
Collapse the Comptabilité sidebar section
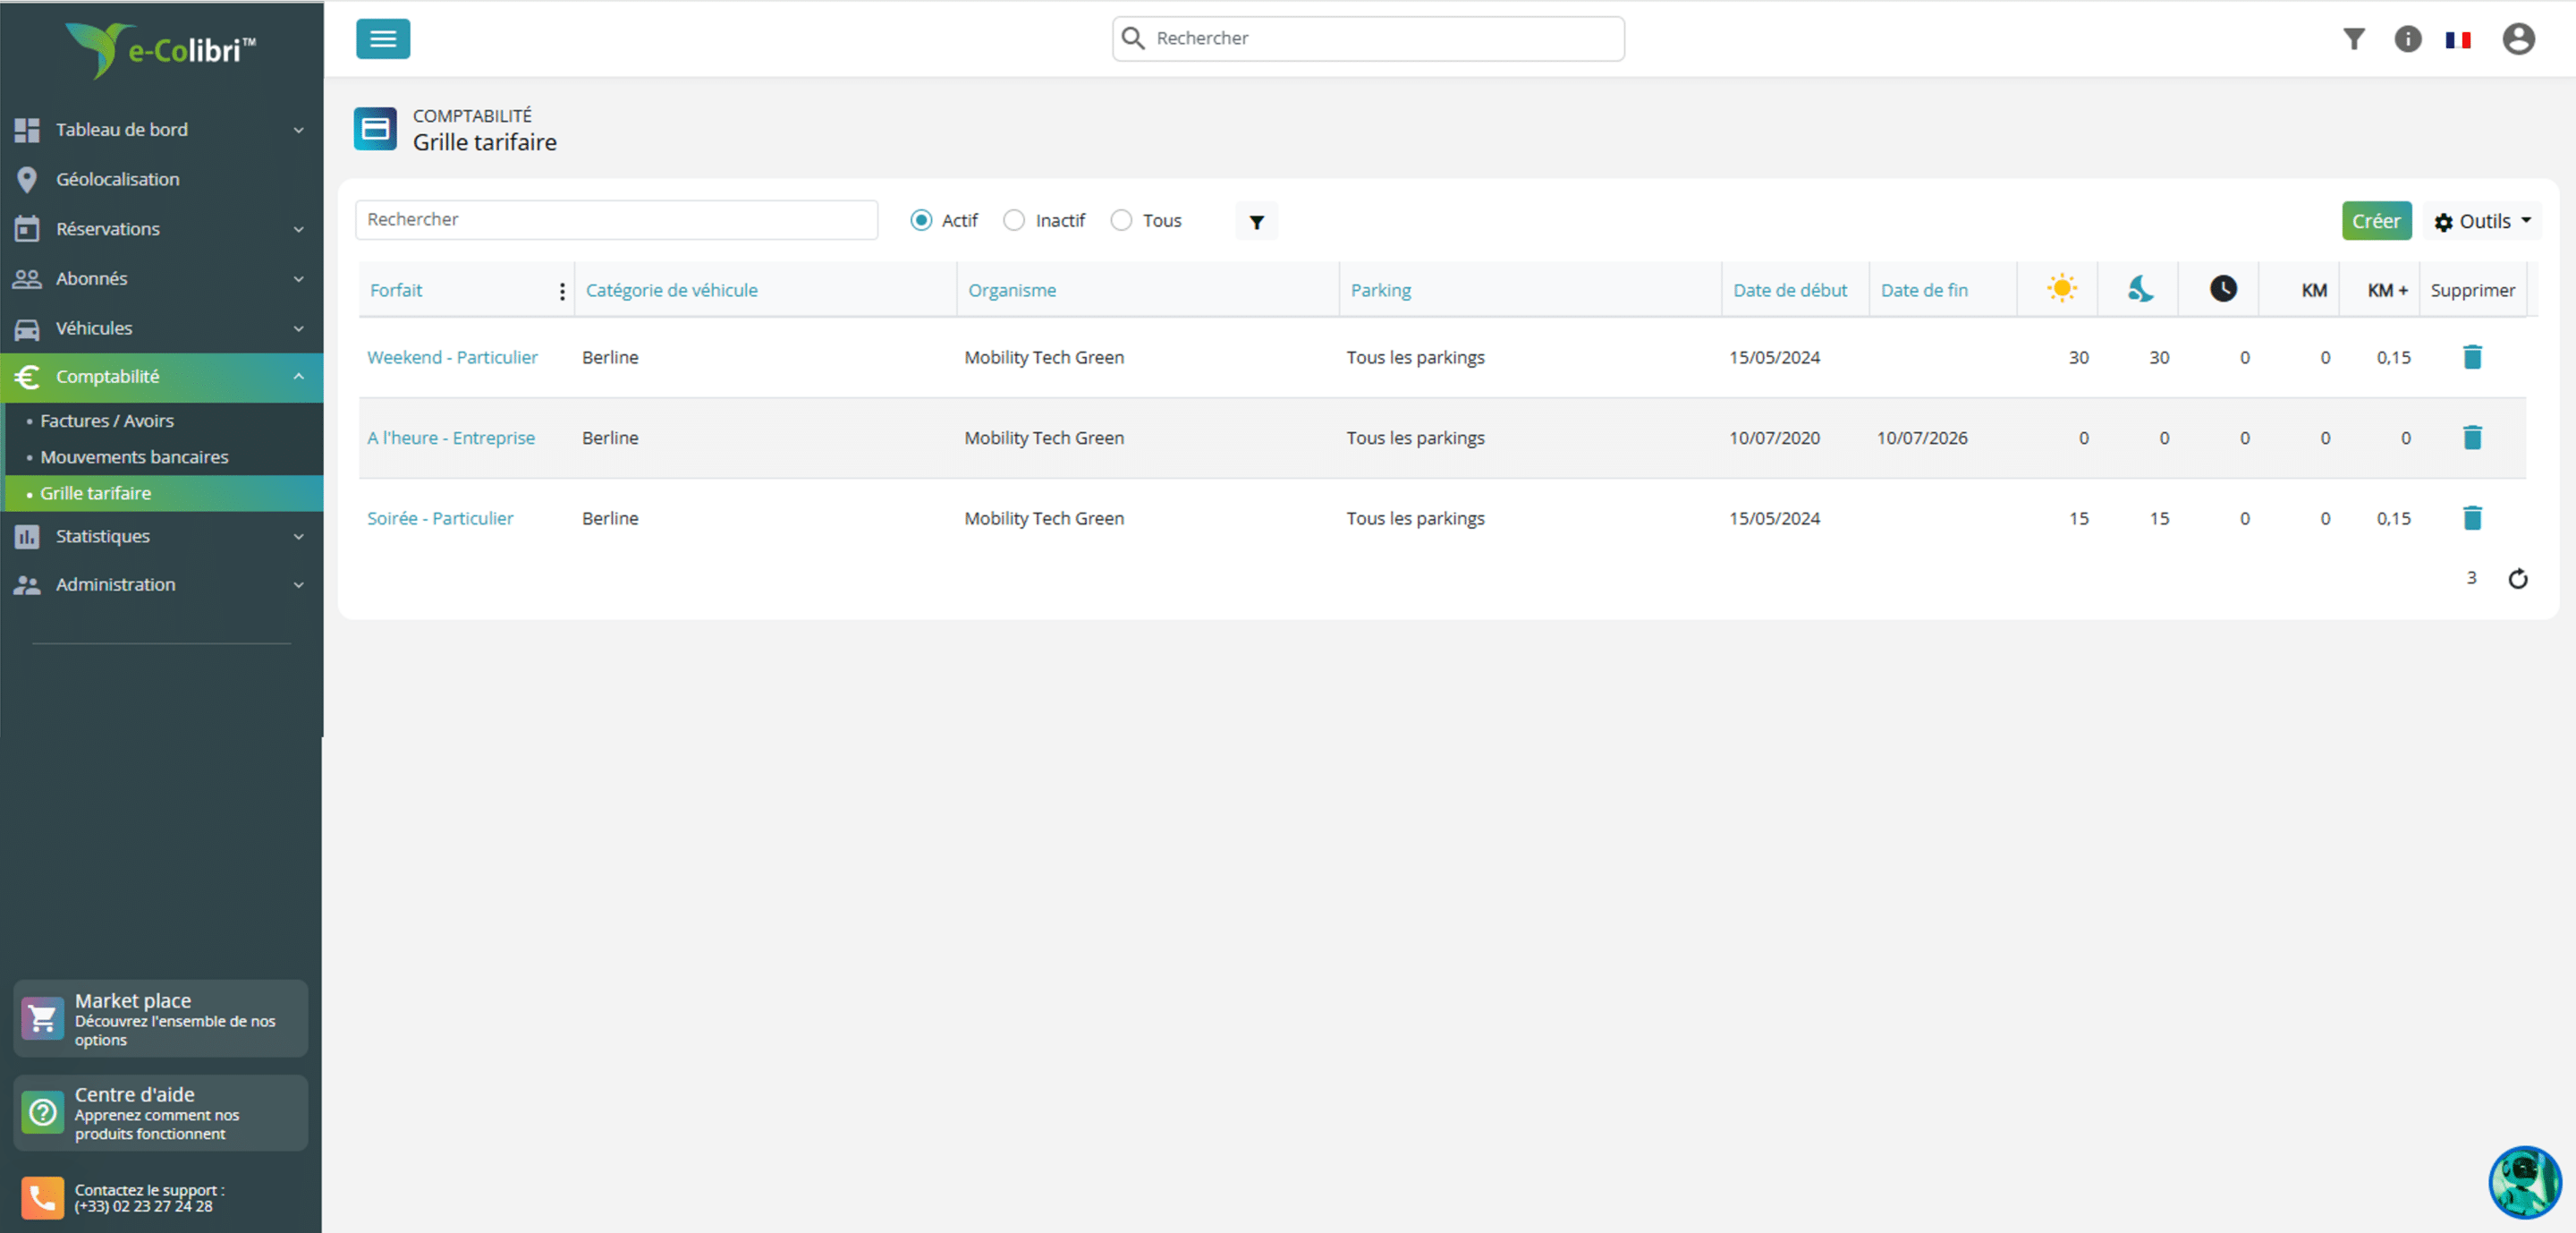[x=160, y=377]
